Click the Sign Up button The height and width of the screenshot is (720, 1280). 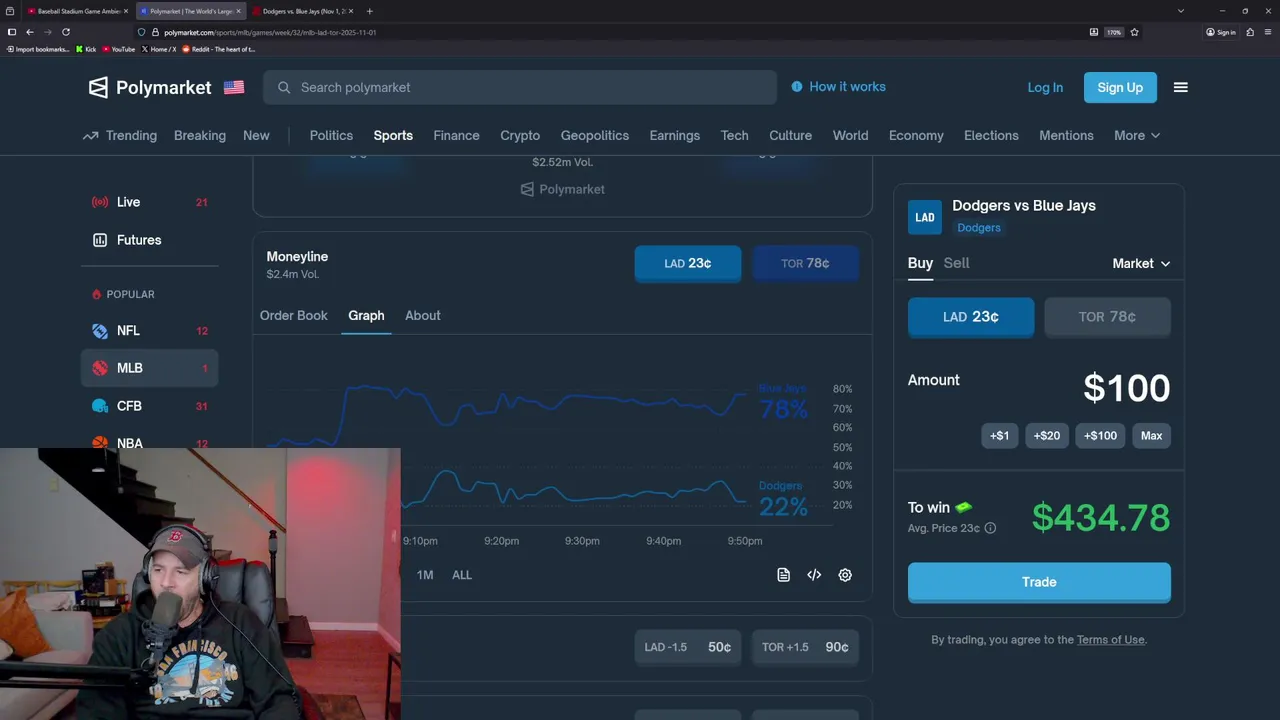1120,87
